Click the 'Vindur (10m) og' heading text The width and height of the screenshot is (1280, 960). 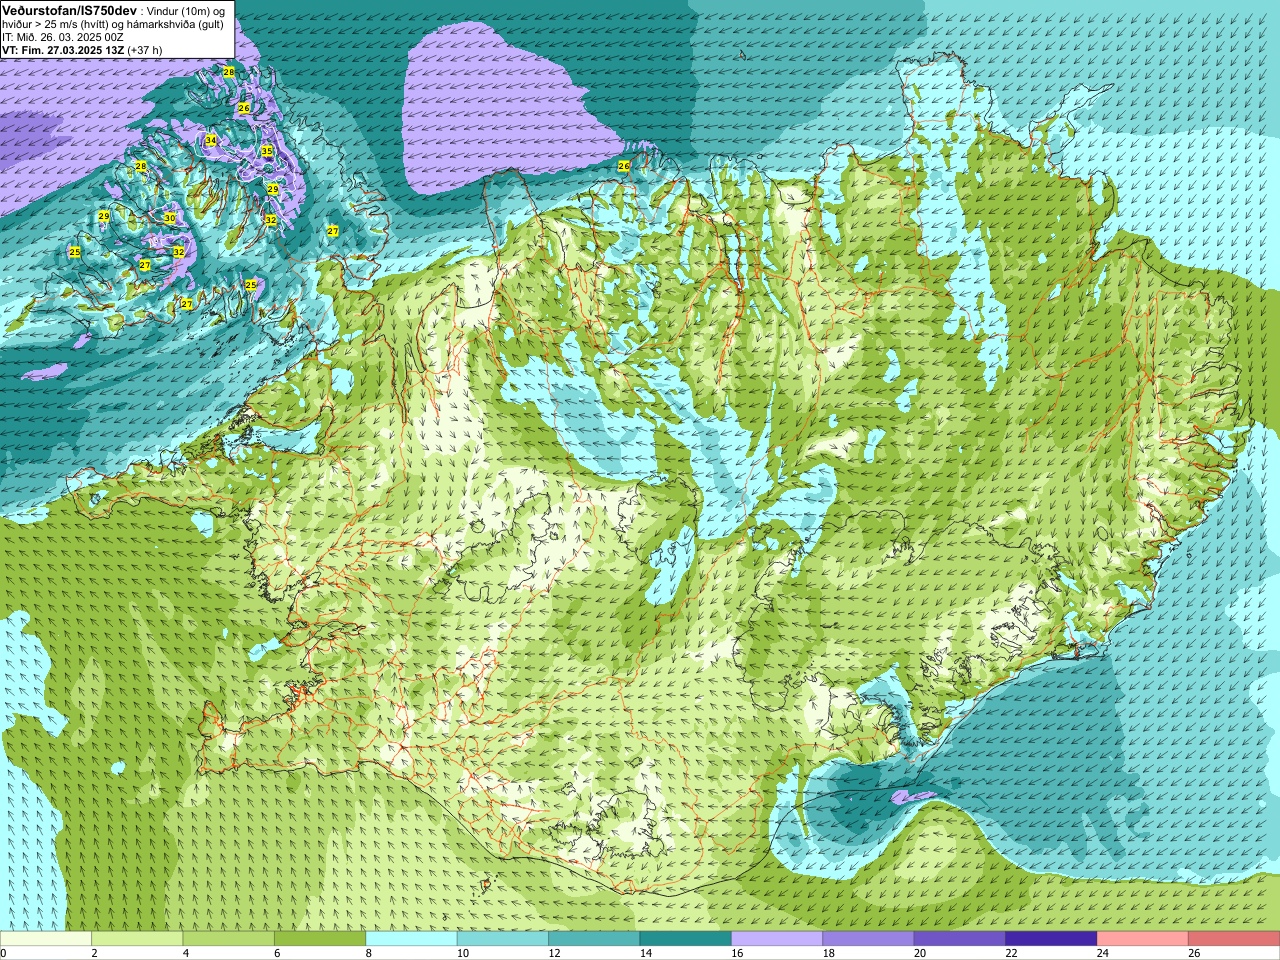point(186,11)
